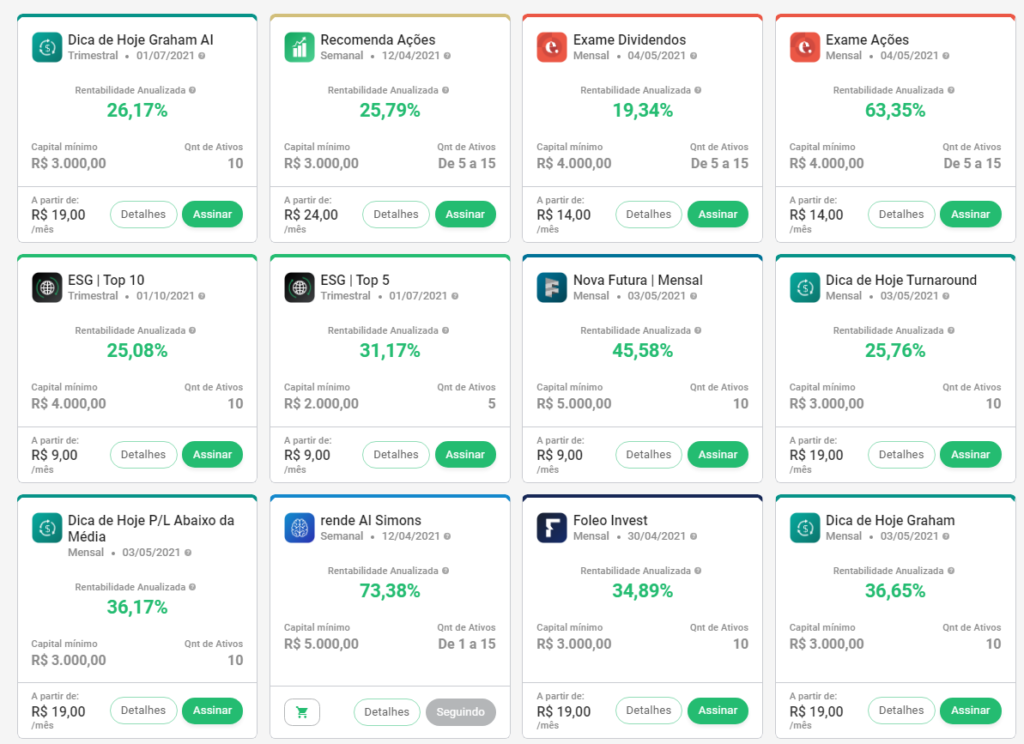Click the Dica de Hoje Graham AI logo icon

(x=47, y=47)
